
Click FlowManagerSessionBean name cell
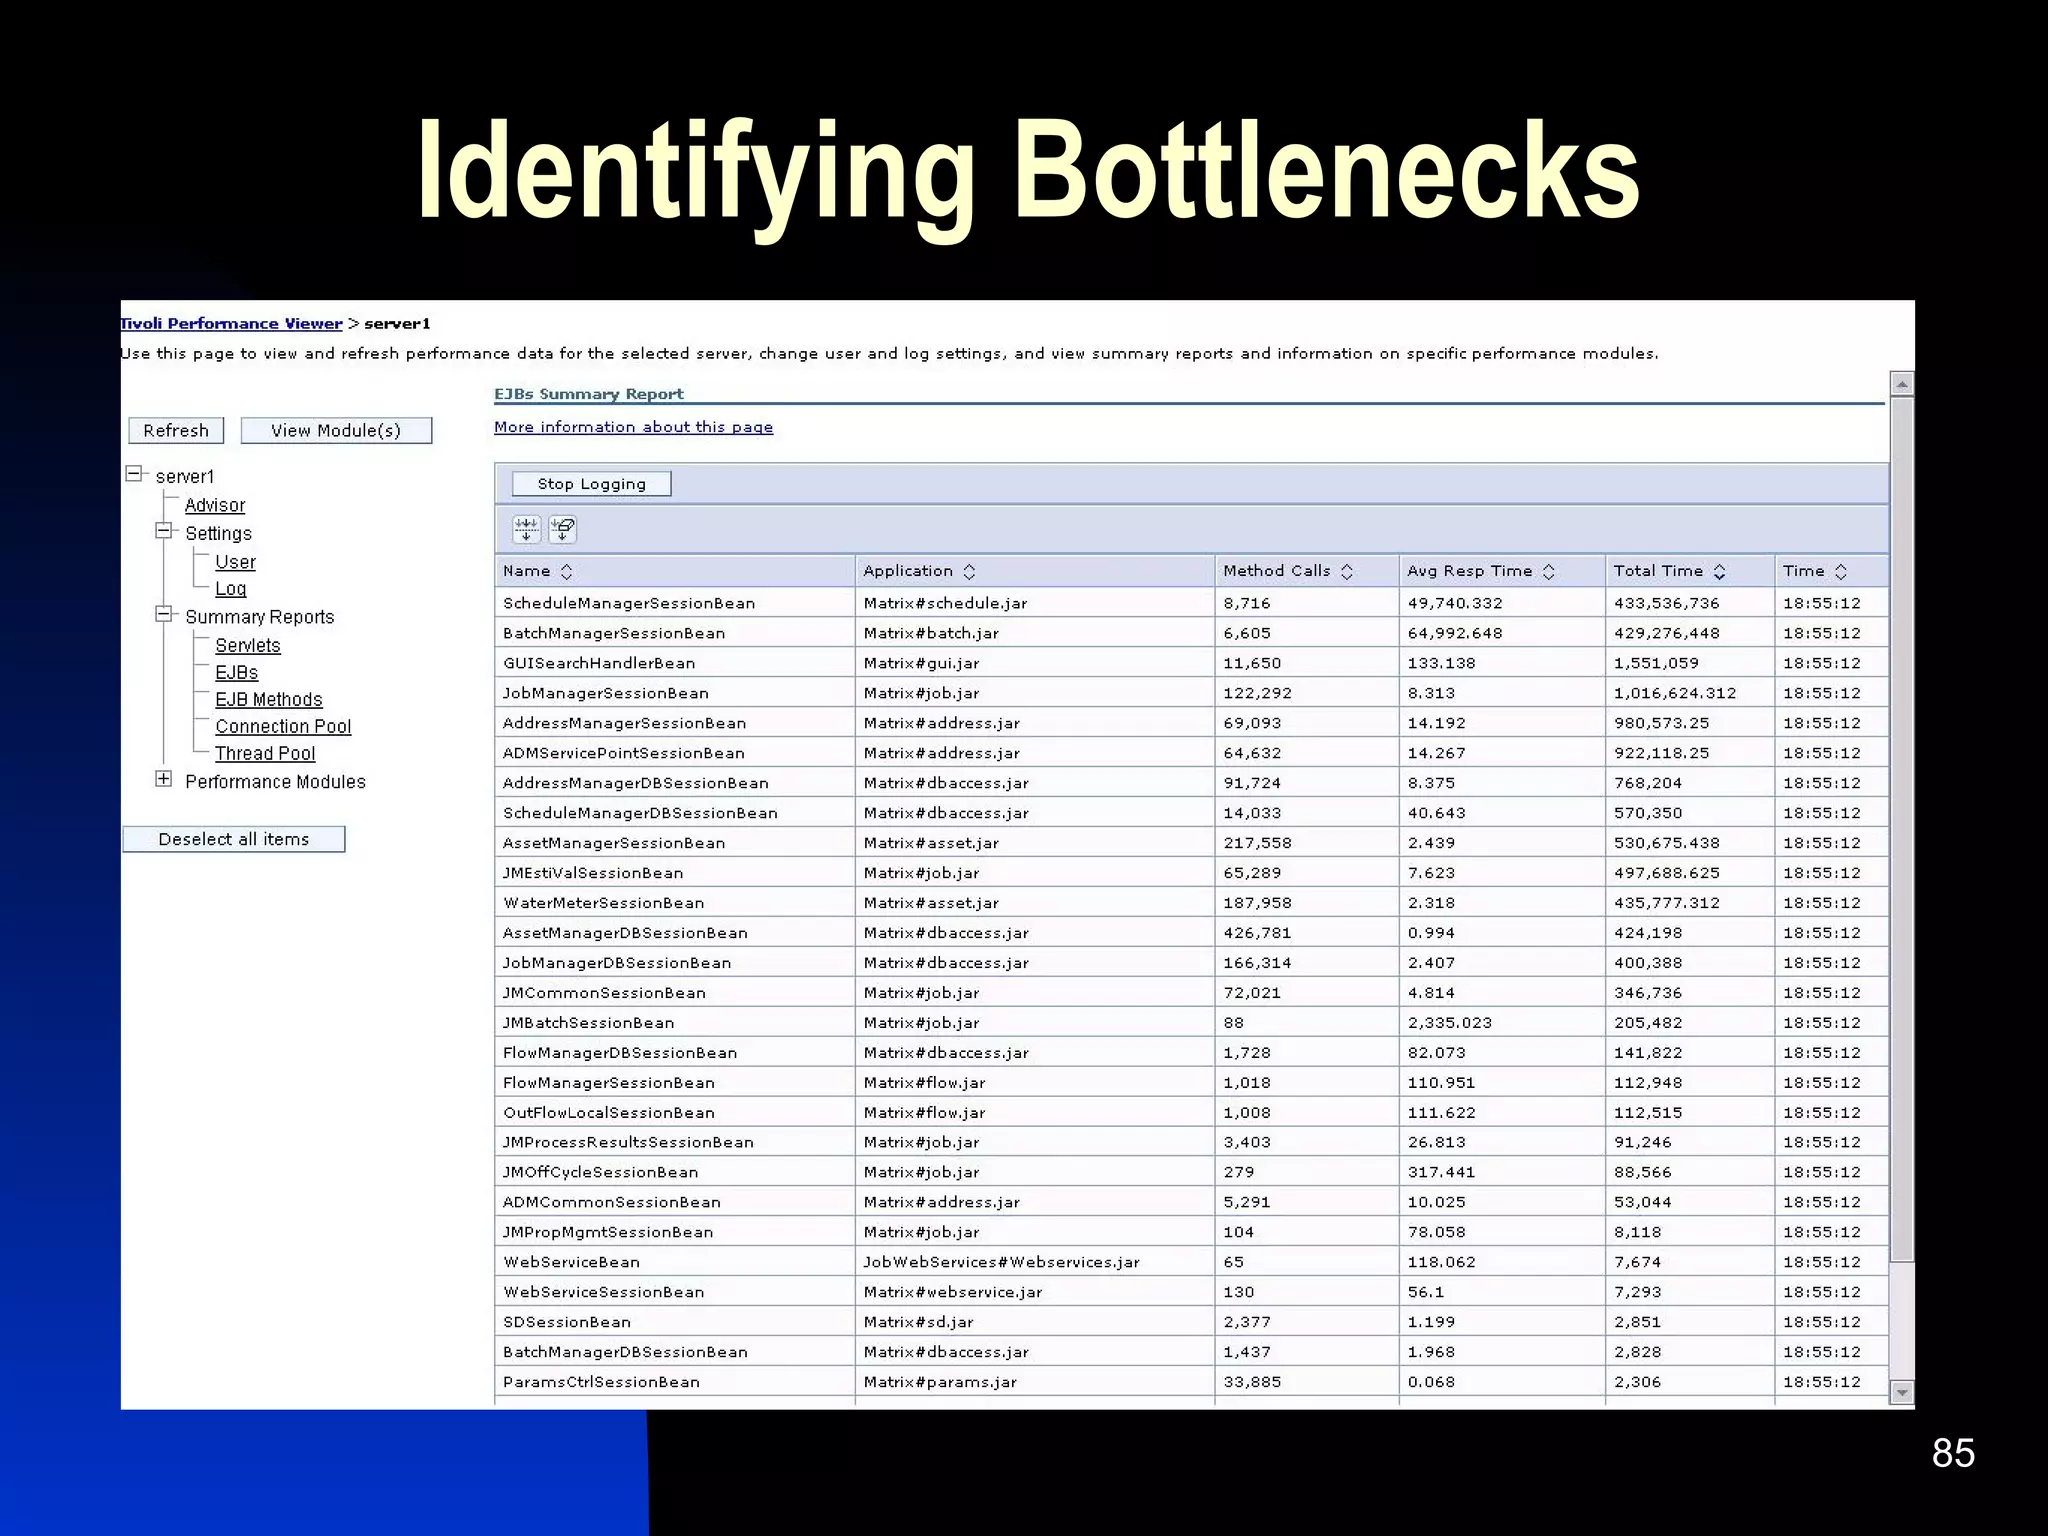coord(675,1083)
